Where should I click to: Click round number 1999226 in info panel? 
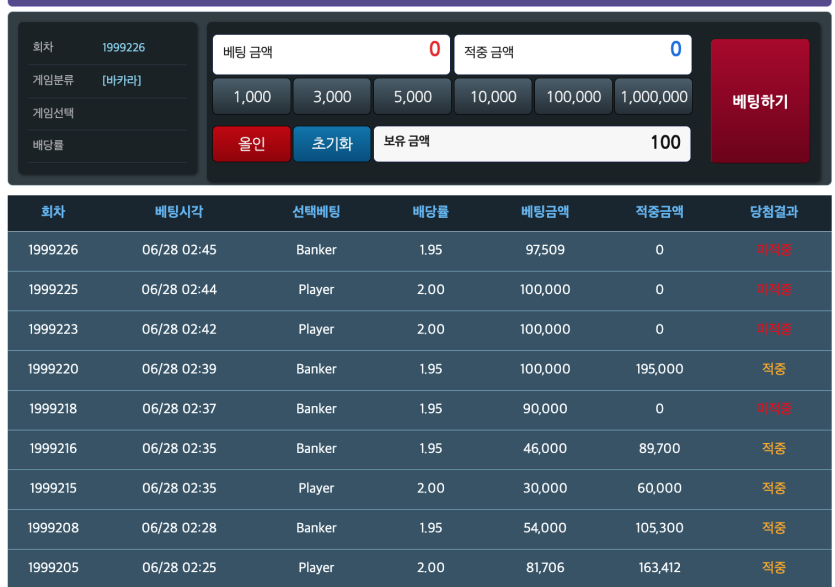[124, 47]
